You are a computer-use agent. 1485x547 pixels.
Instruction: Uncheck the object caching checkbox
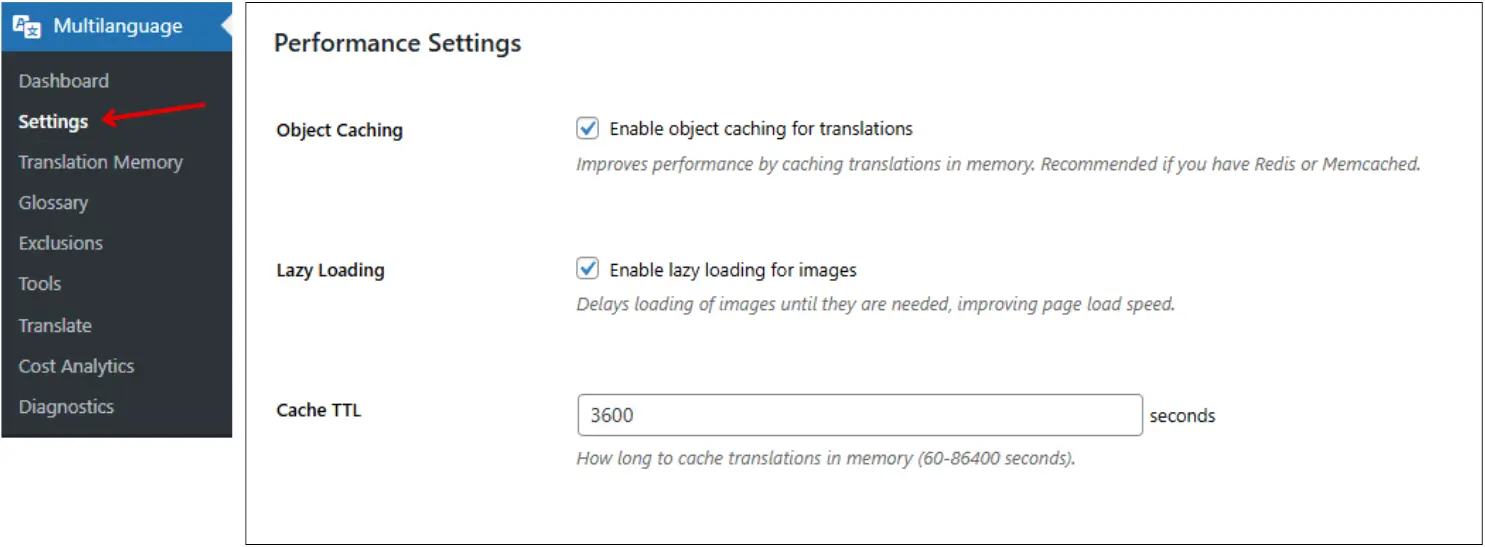pyautogui.click(x=587, y=128)
